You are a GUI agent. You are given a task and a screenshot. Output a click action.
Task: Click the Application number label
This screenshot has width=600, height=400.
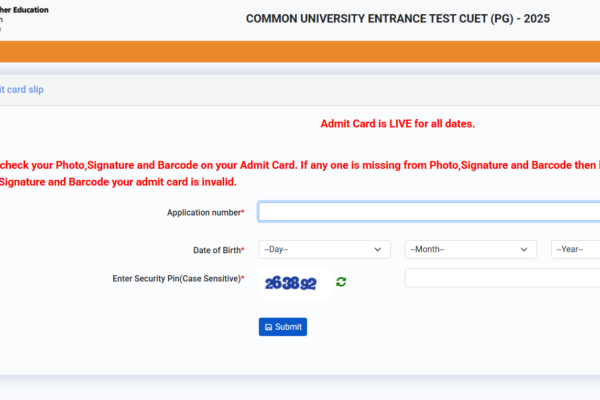click(x=205, y=212)
